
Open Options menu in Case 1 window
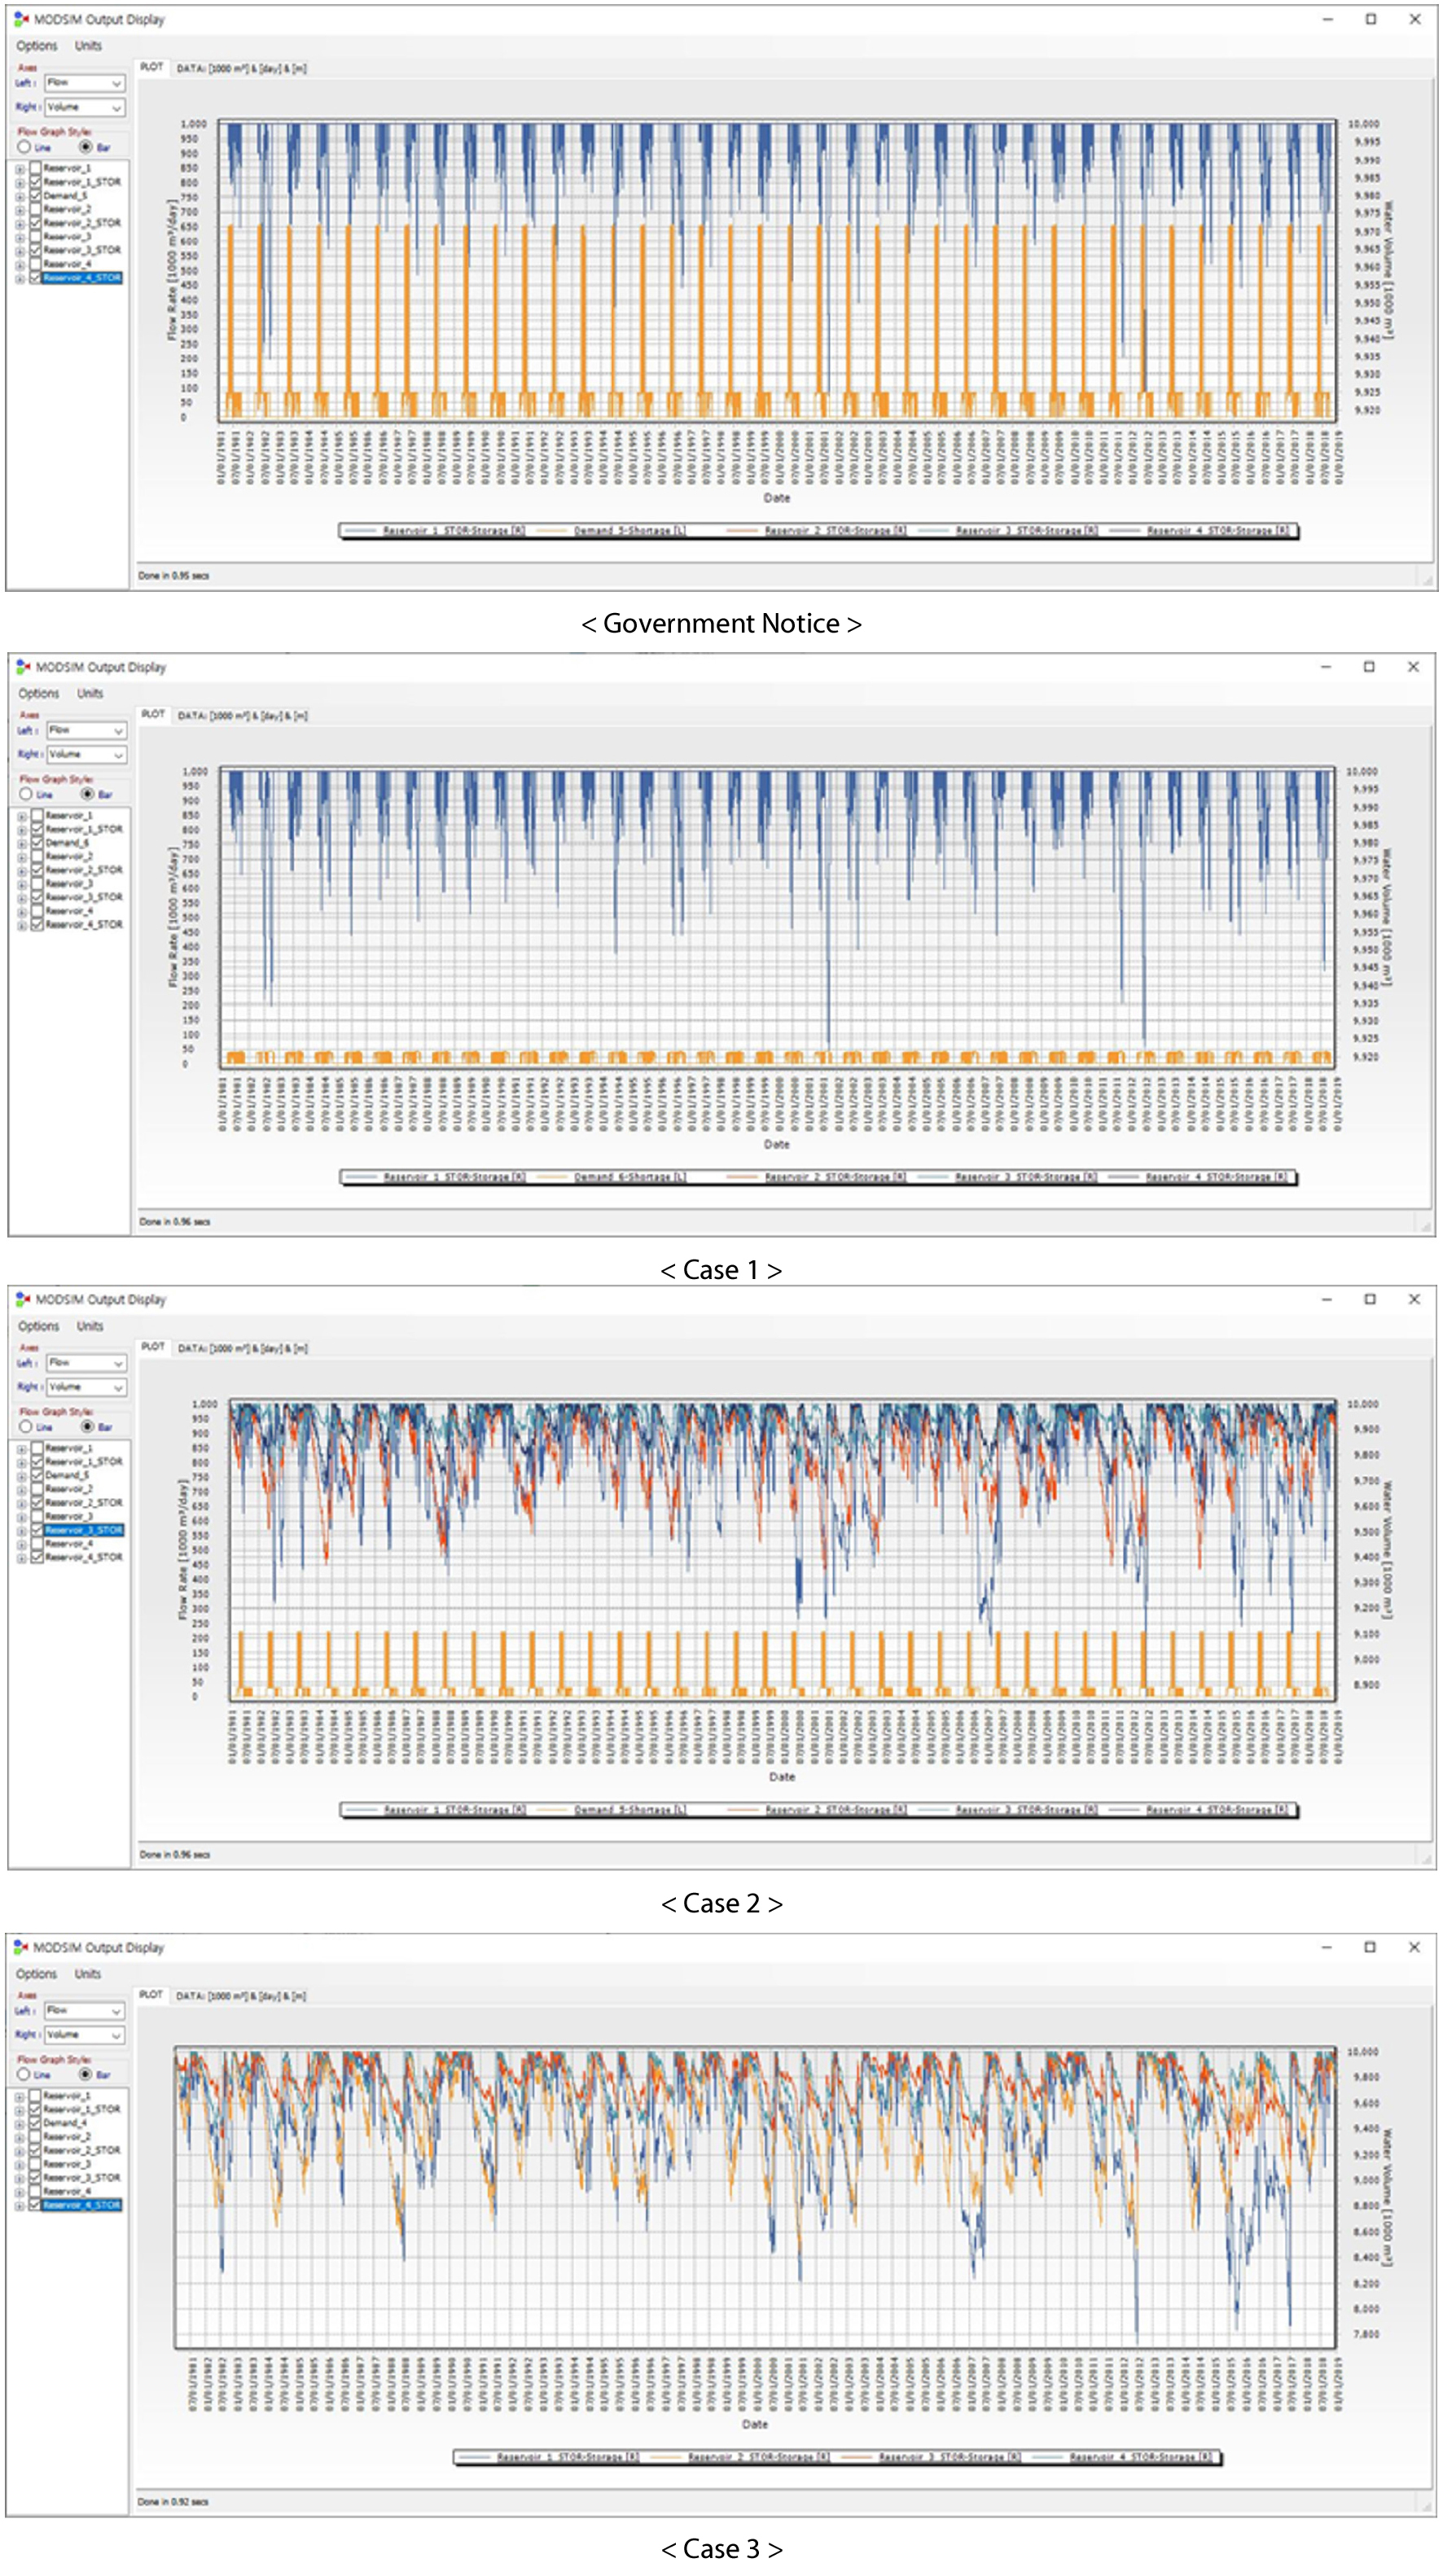tap(39, 694)
